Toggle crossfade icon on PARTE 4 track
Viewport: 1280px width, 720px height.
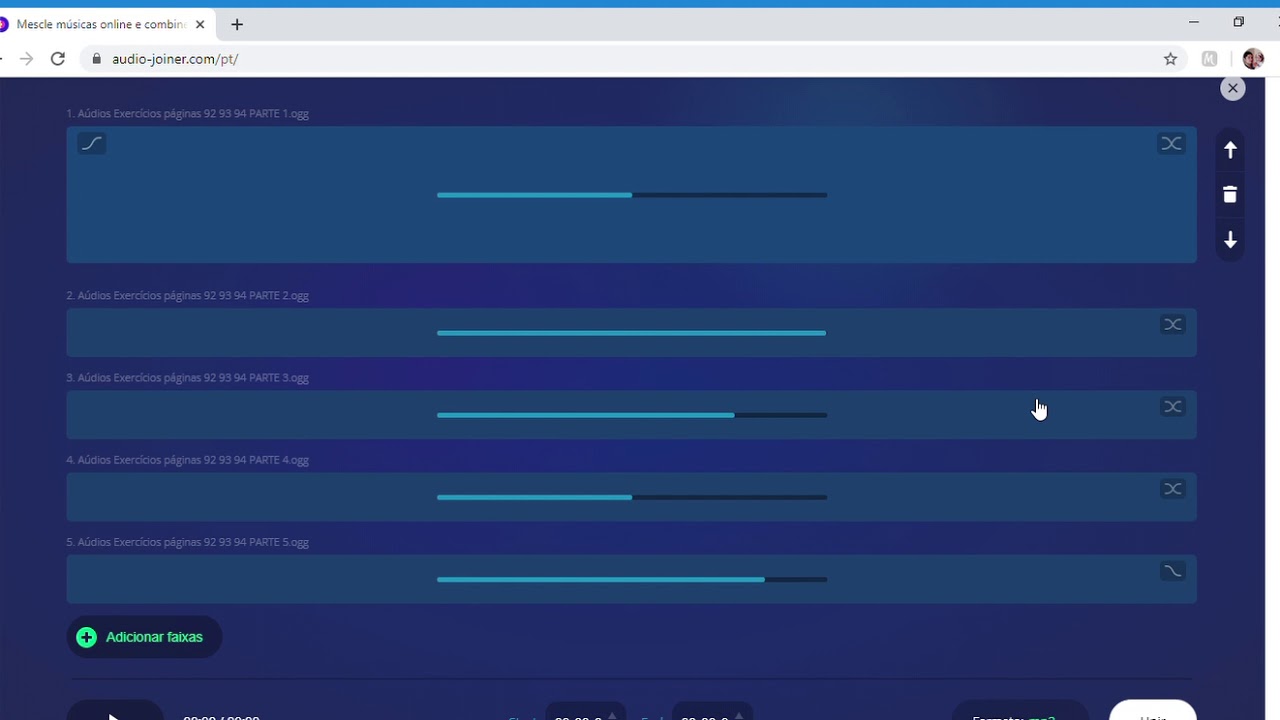pyautogui.click(x=1172, y=488)
